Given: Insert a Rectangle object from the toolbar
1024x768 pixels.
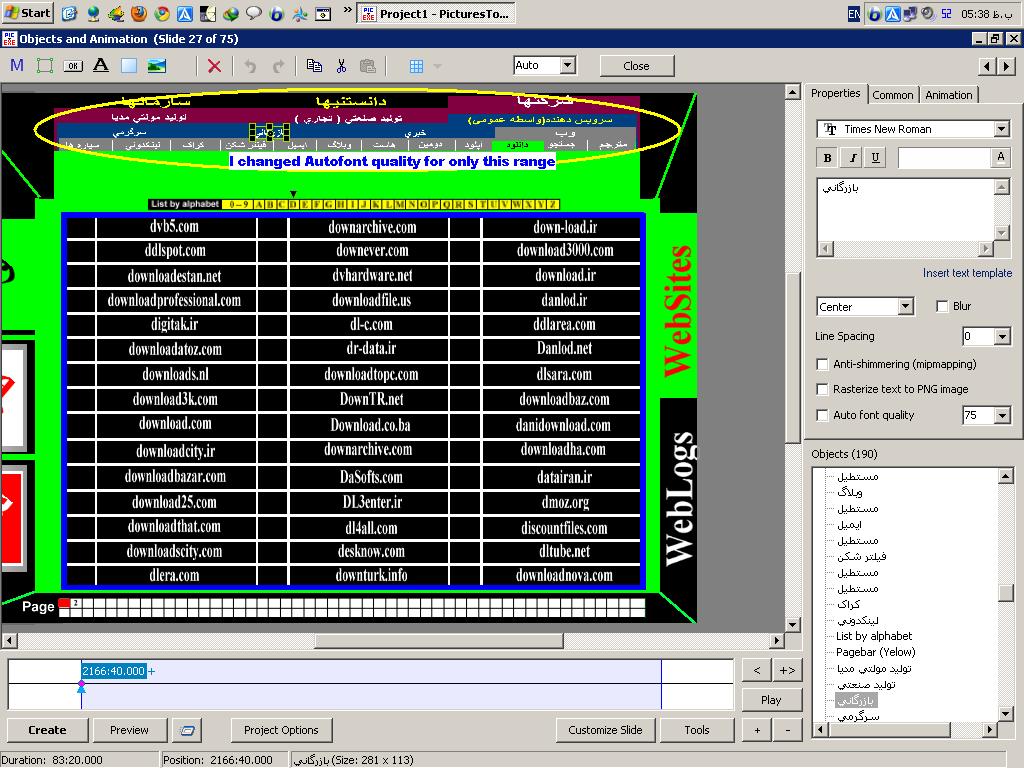Looking at the screenshot, I should coord(129,65).
